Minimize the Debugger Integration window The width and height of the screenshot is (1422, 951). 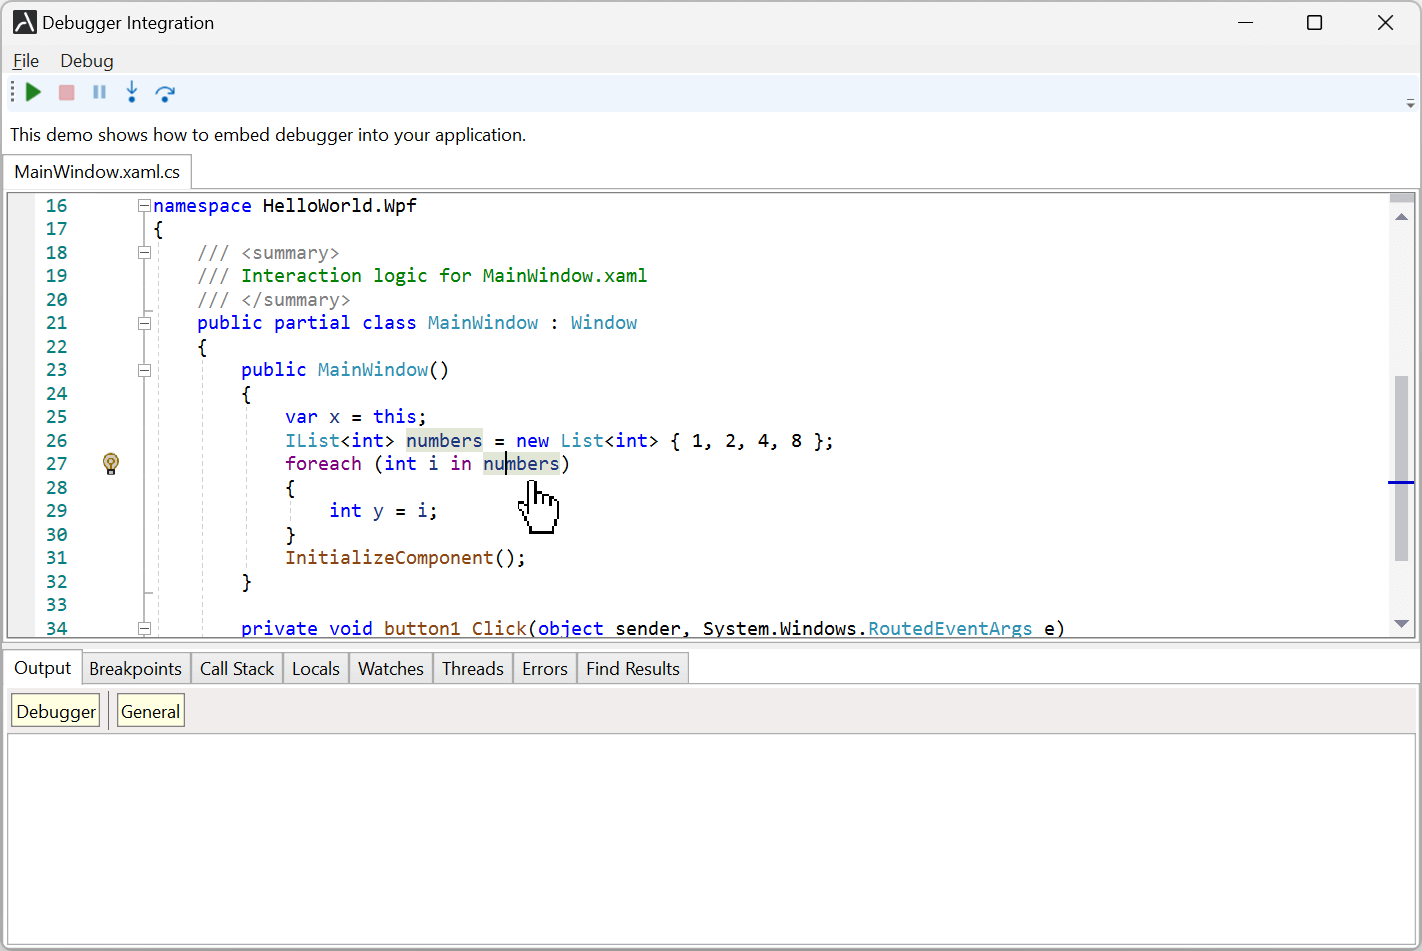[1245, 22]
